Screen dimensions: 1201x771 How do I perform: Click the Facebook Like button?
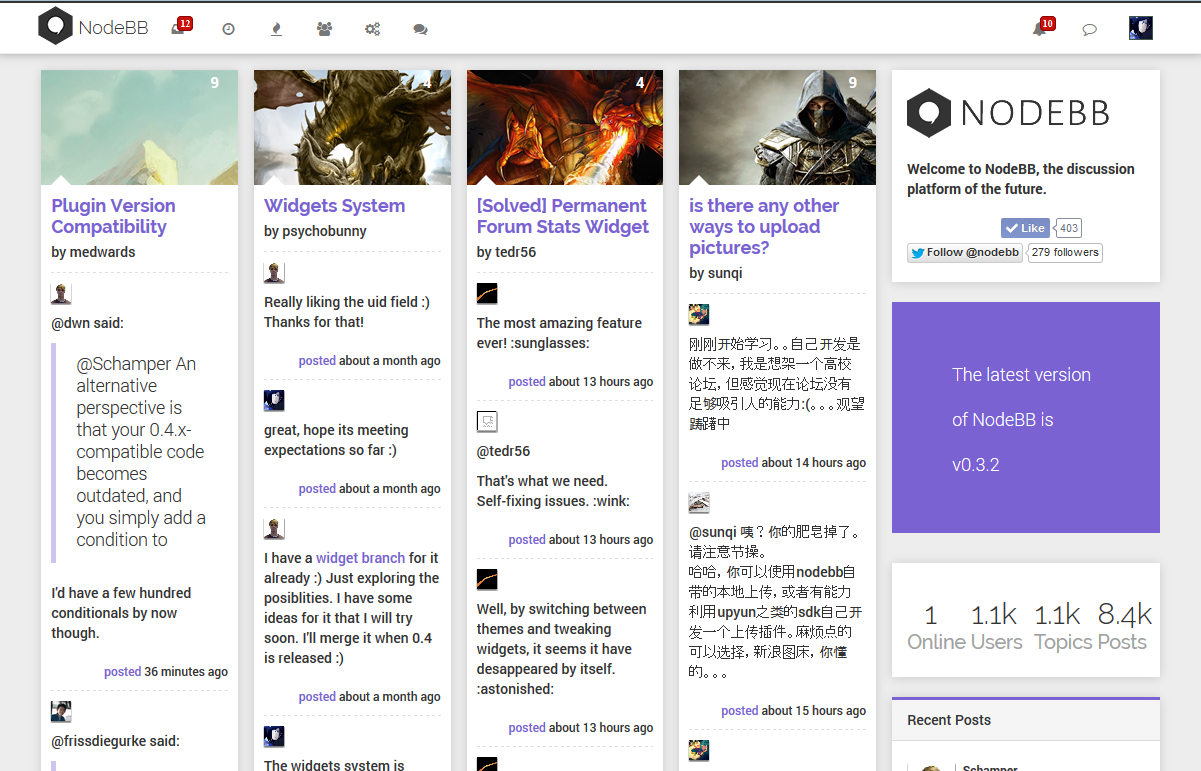[x=1025, y=228]
